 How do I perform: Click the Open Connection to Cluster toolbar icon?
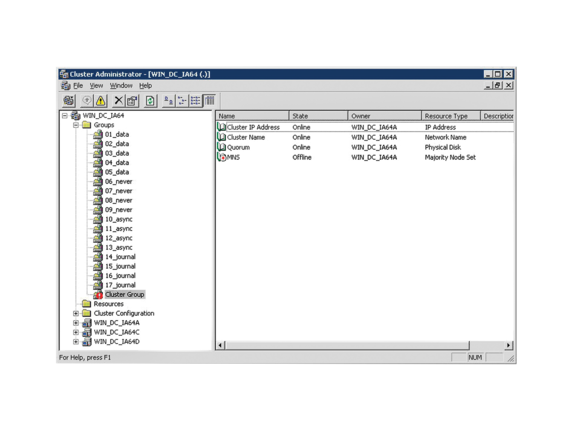click(68, 100)
